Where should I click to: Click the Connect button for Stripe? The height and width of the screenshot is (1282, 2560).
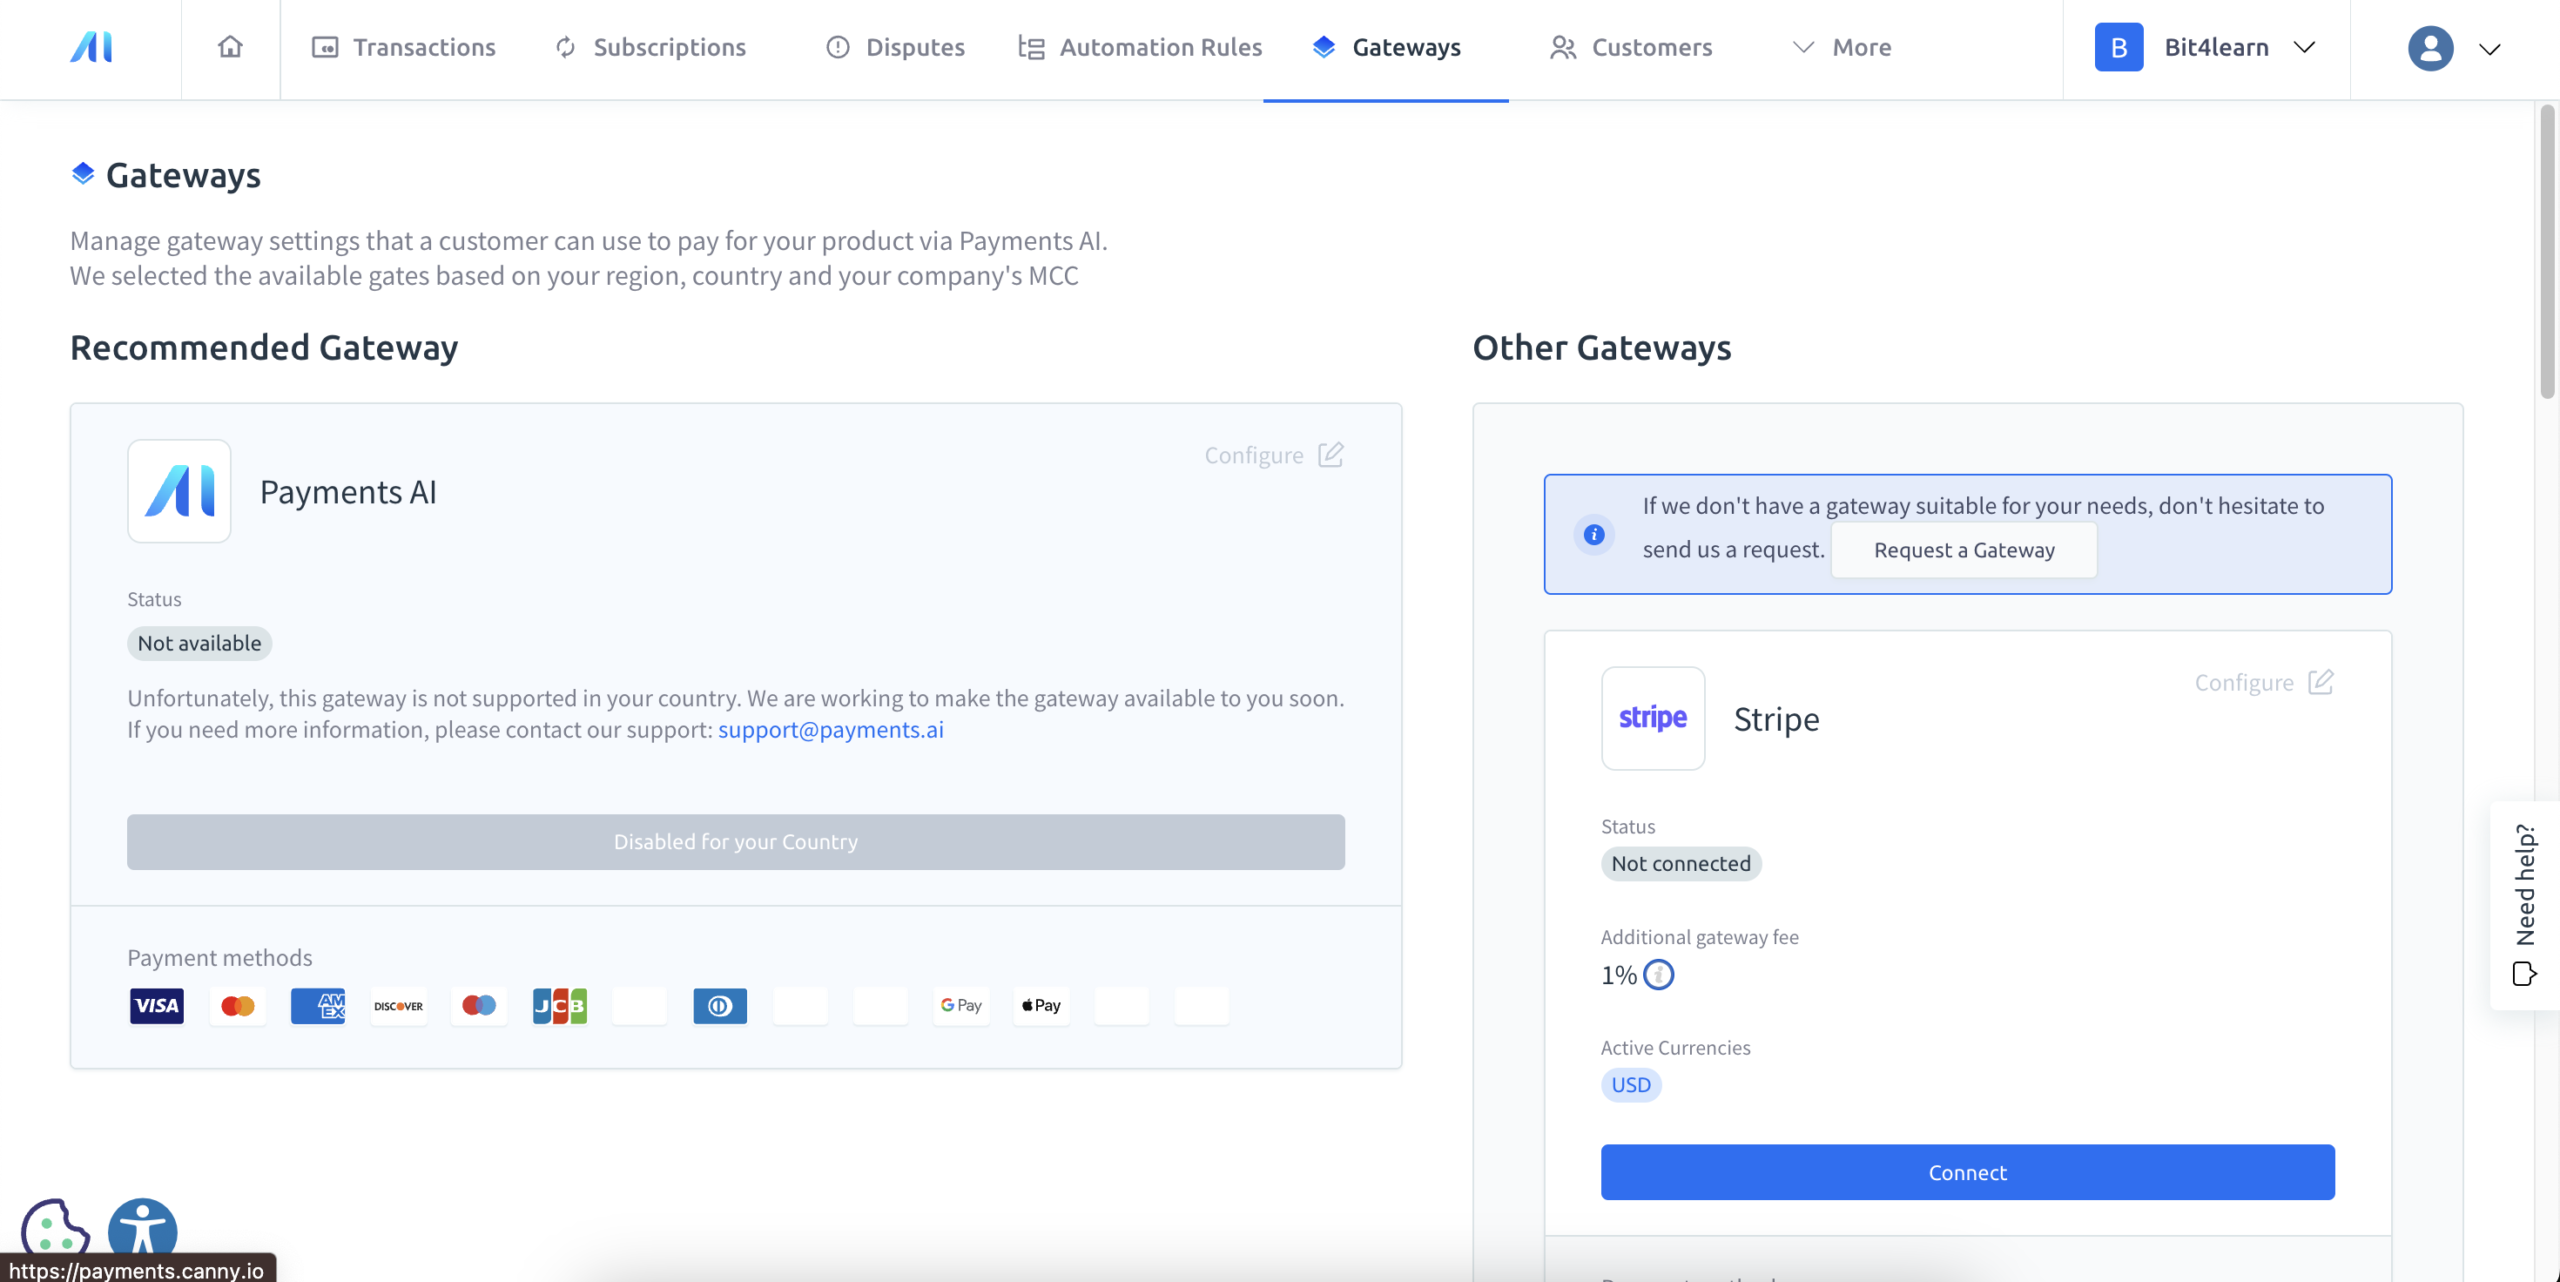tap(1967, 1172)
